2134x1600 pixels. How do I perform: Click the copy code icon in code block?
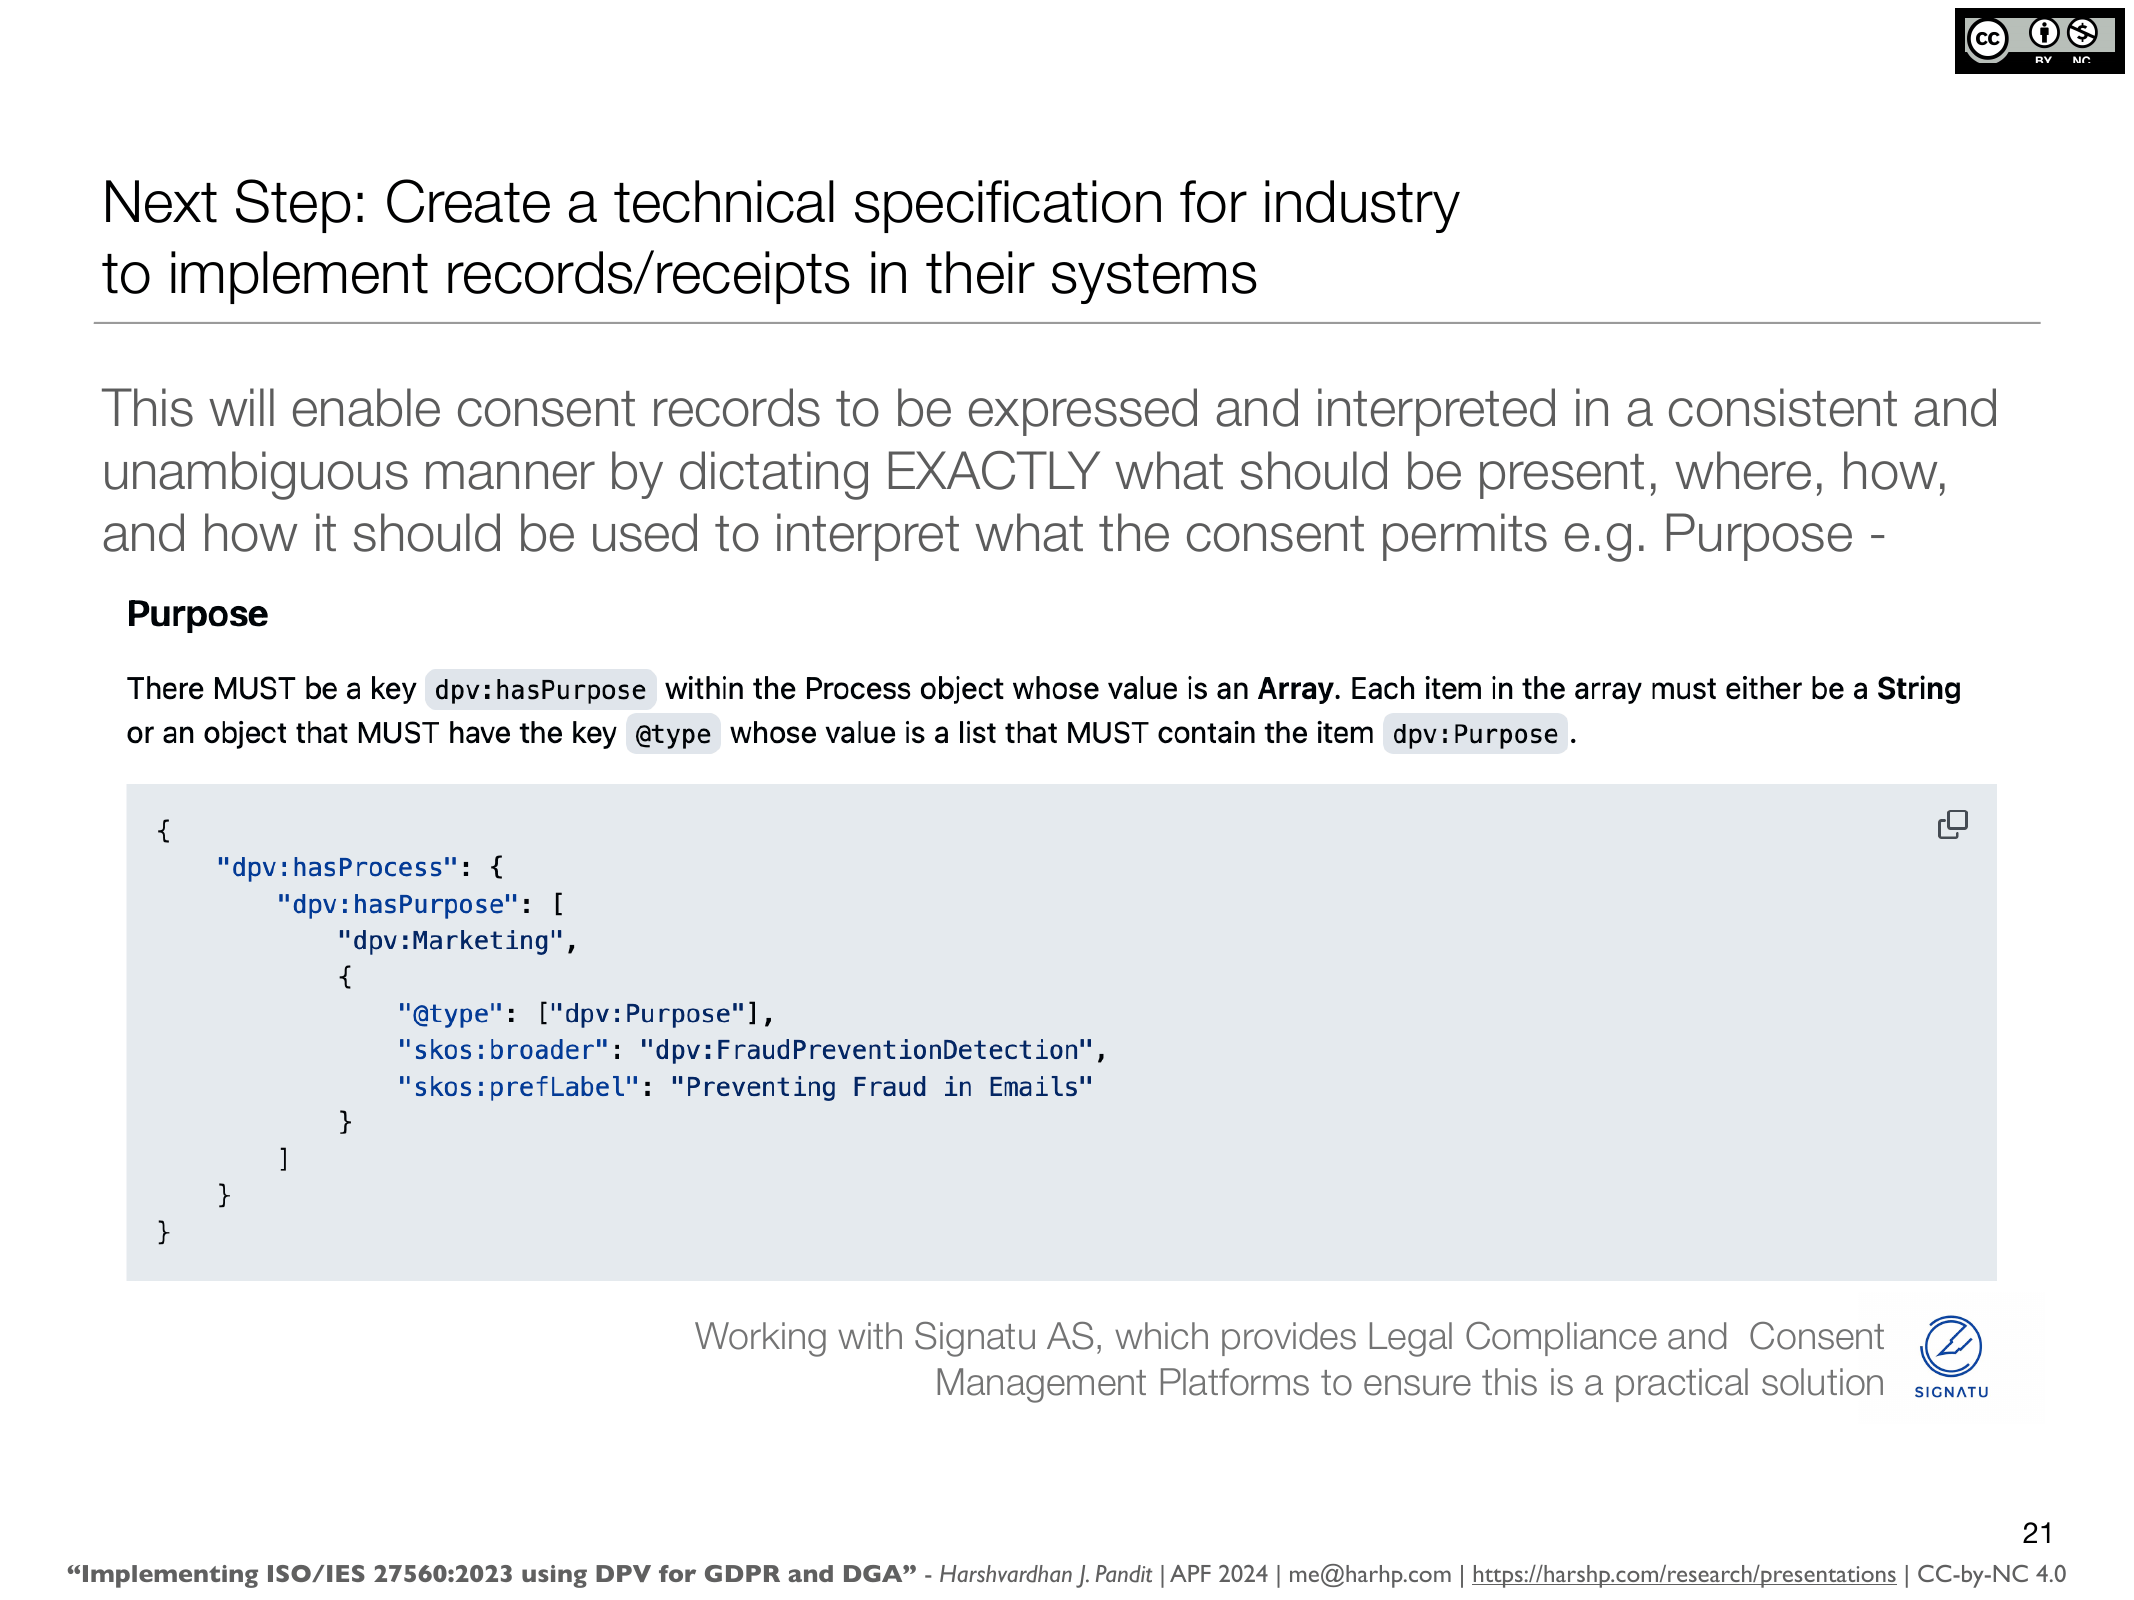[1952, 825]
